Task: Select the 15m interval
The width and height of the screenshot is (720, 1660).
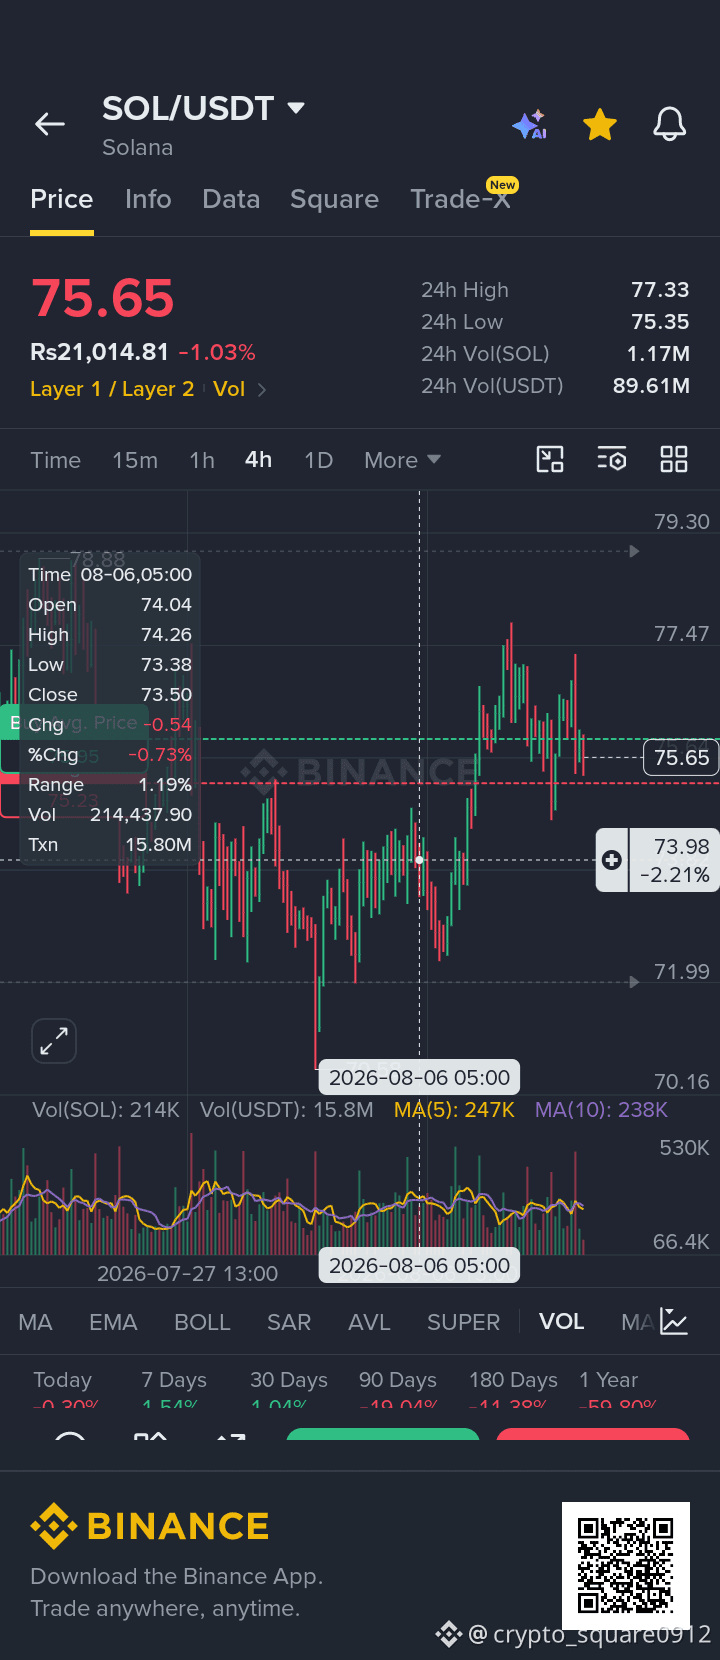Action: (x=135, y=460)
